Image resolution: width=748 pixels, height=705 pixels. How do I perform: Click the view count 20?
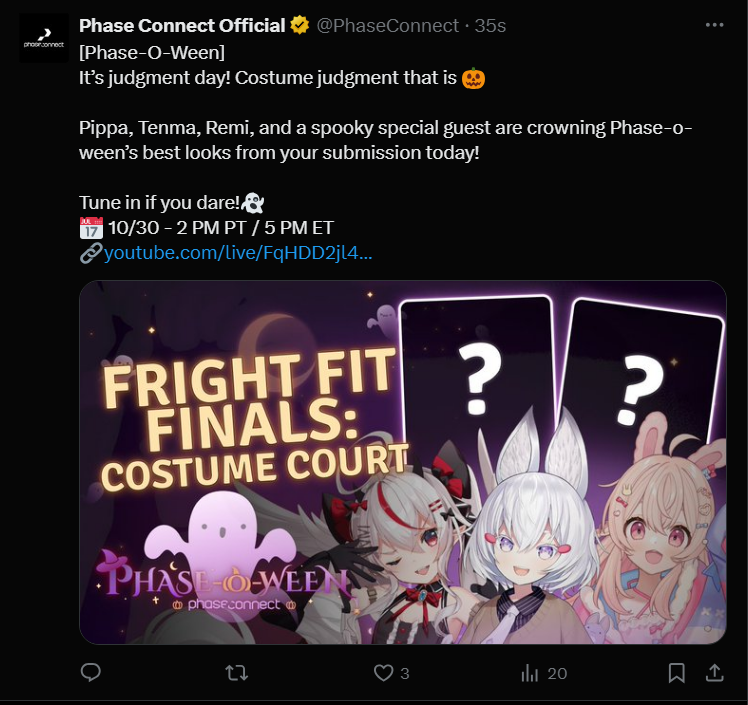coord(557,674)
